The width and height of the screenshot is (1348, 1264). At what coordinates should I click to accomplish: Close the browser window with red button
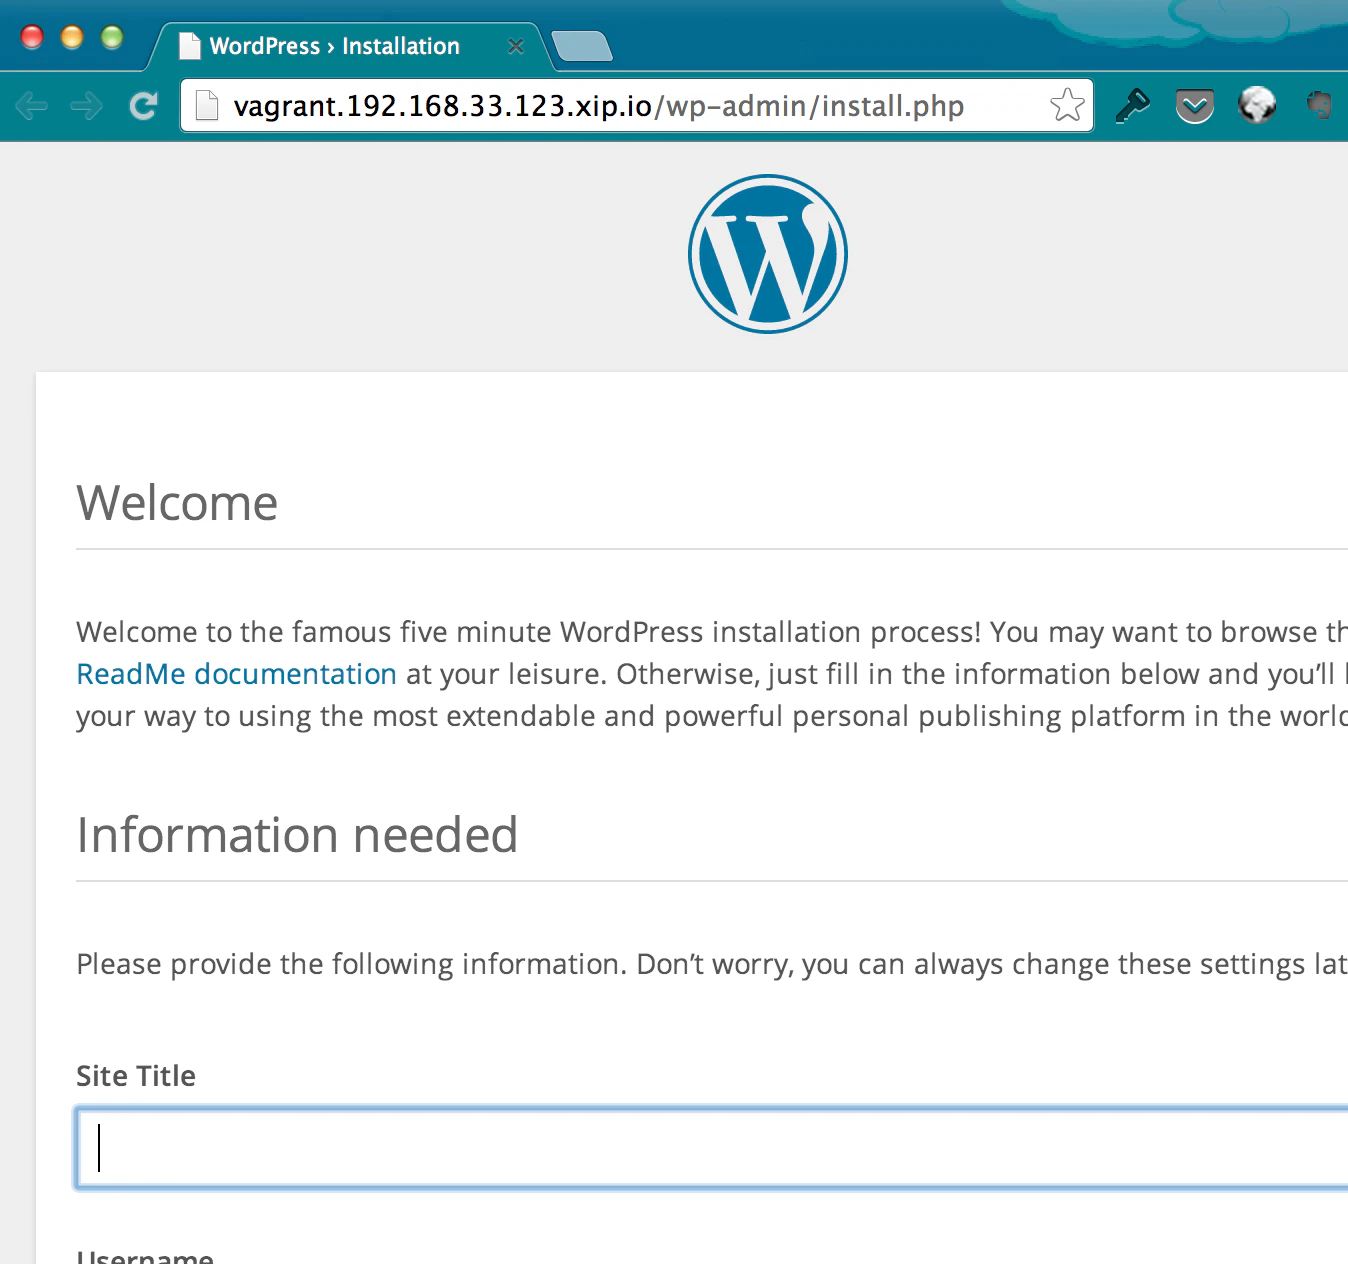(32, 37)
